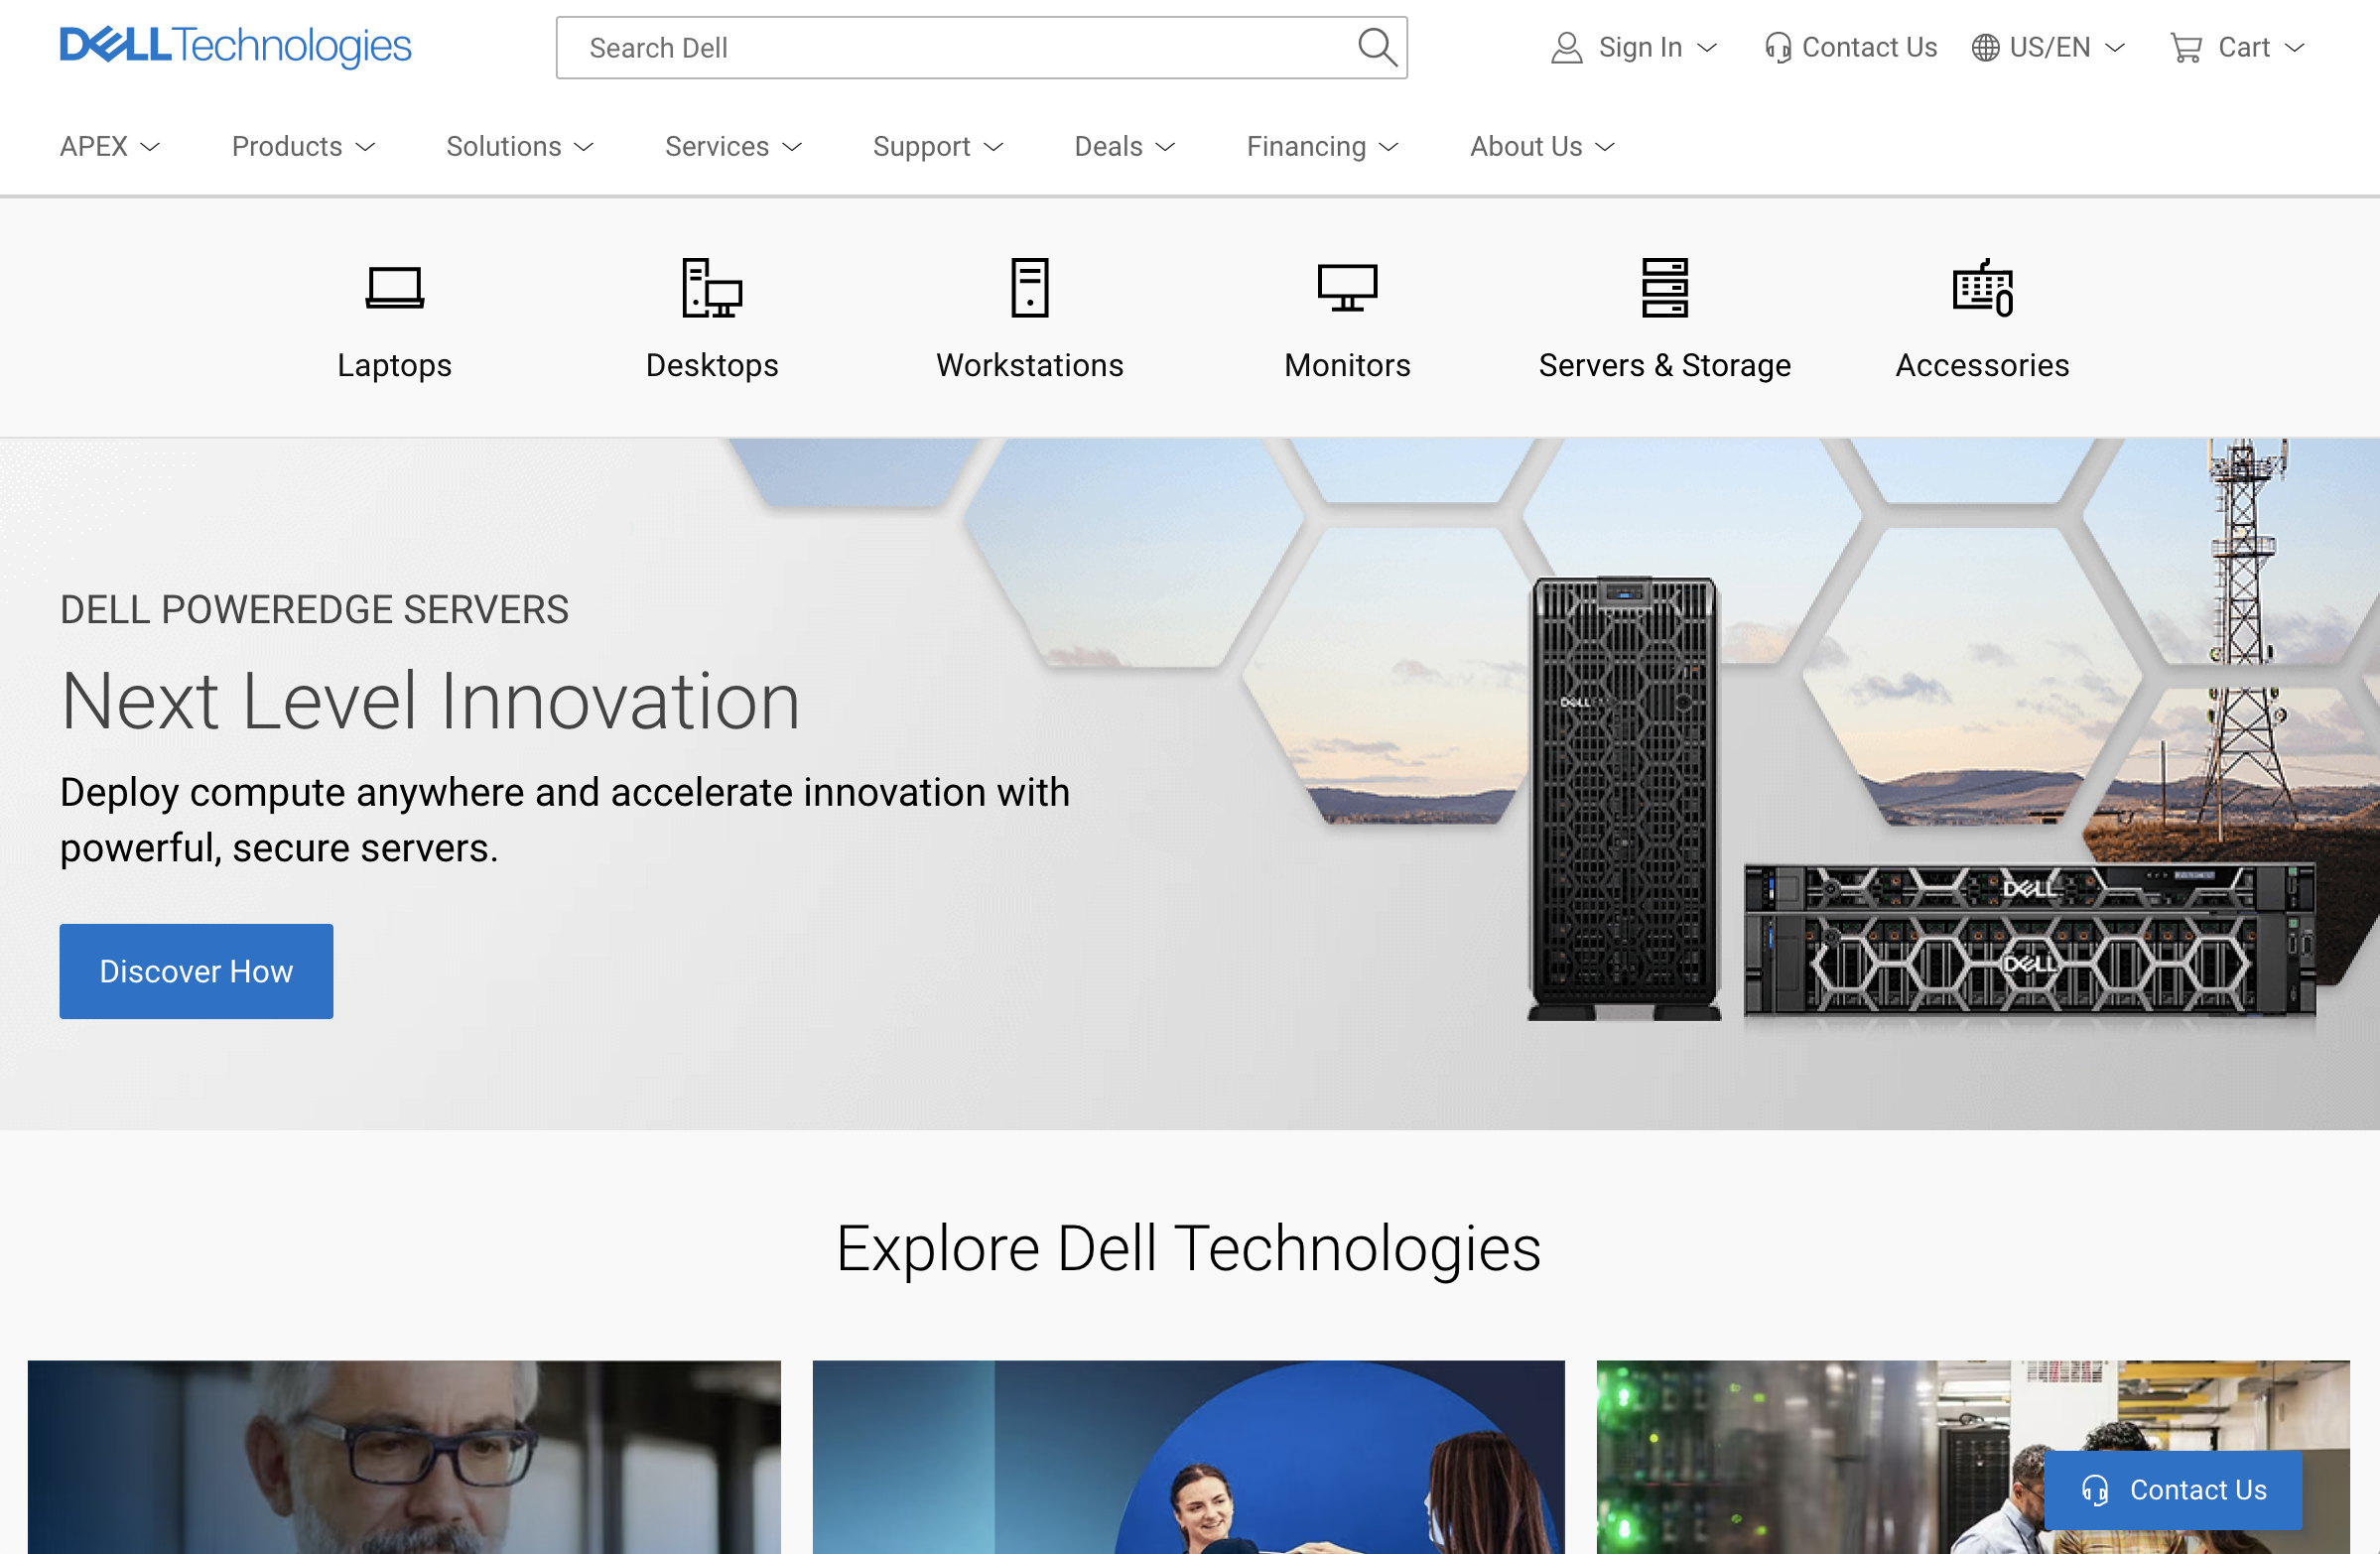This screenshot has width=2380, height=1554.
Task: Expand the Sign In dropdown
Action: 1633,47
